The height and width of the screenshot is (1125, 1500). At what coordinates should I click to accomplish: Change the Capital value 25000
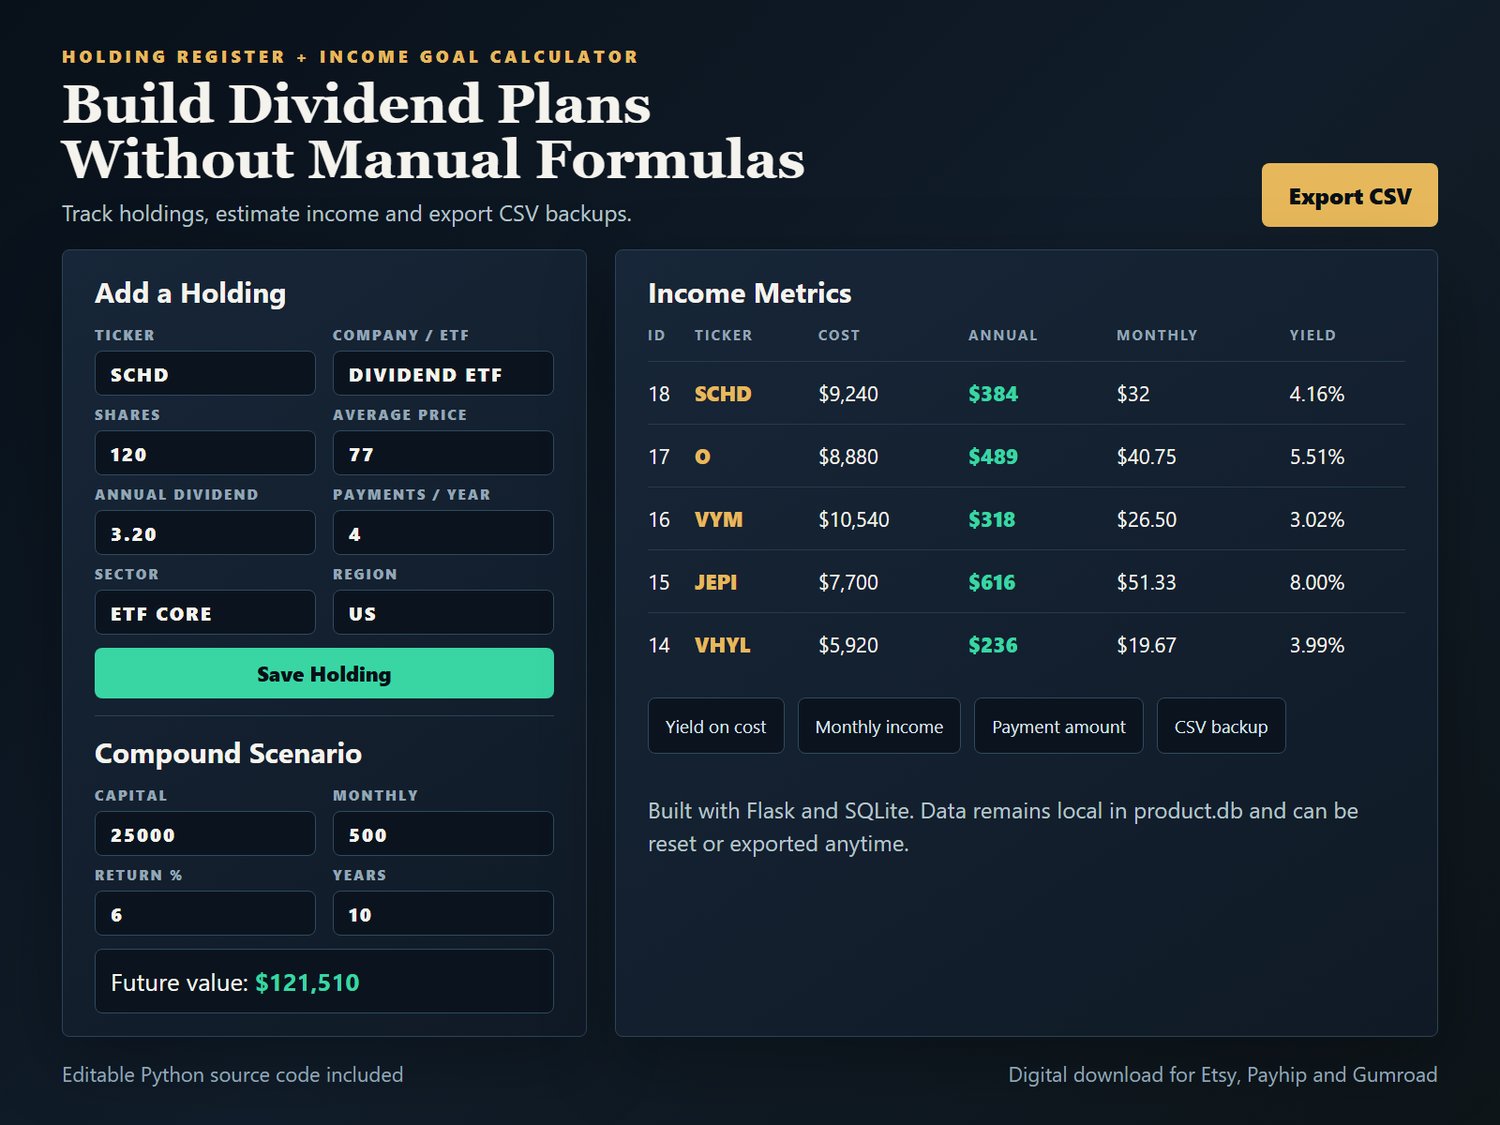pyautogui.click(x=205, y=833)
